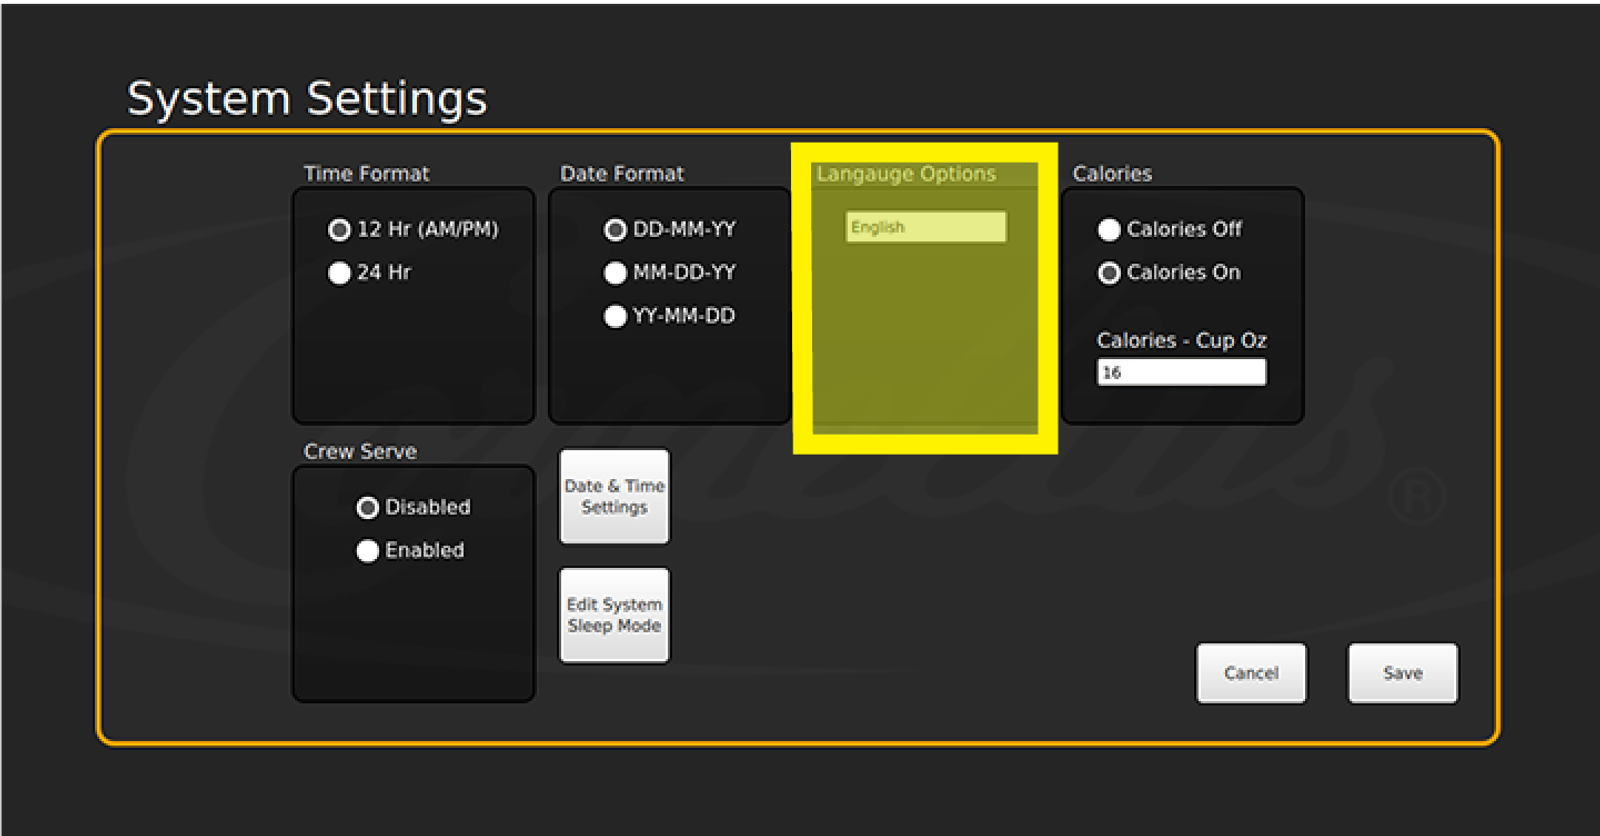Click the System Settings heading
1600x836 pixels.
(307, 99)
